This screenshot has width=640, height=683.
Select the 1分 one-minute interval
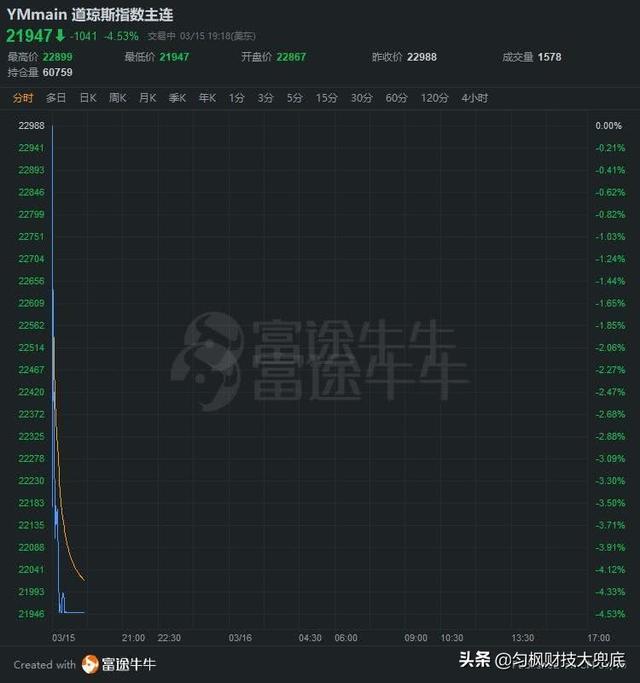[236, 98]
